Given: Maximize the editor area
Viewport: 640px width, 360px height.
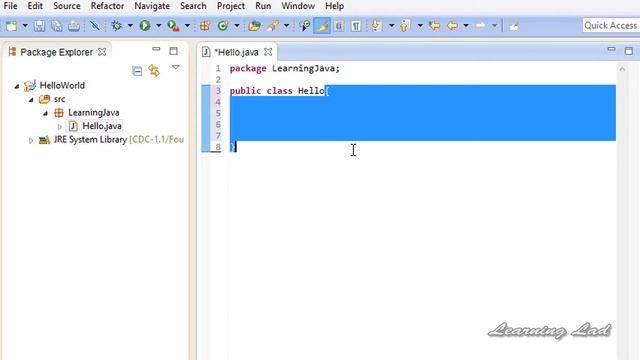Looking at the screenshot, I should pos(629,51).
